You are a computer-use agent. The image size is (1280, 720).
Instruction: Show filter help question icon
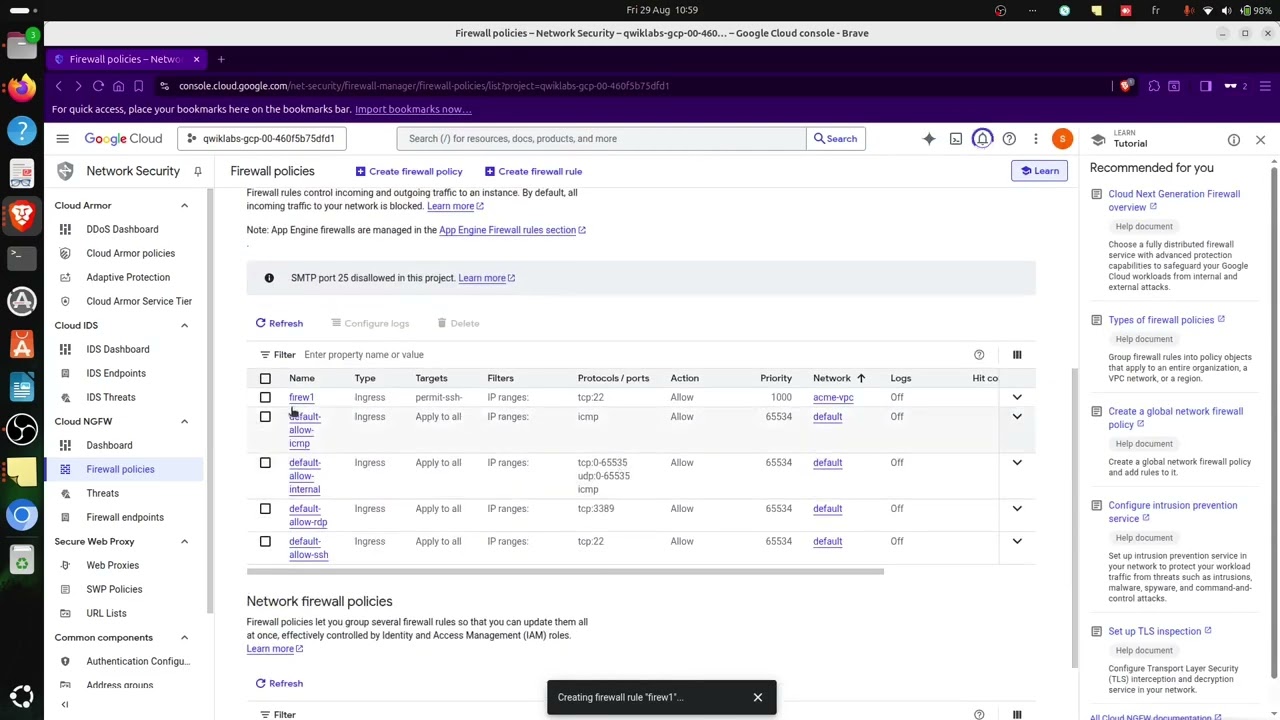(x=979, y=355)
